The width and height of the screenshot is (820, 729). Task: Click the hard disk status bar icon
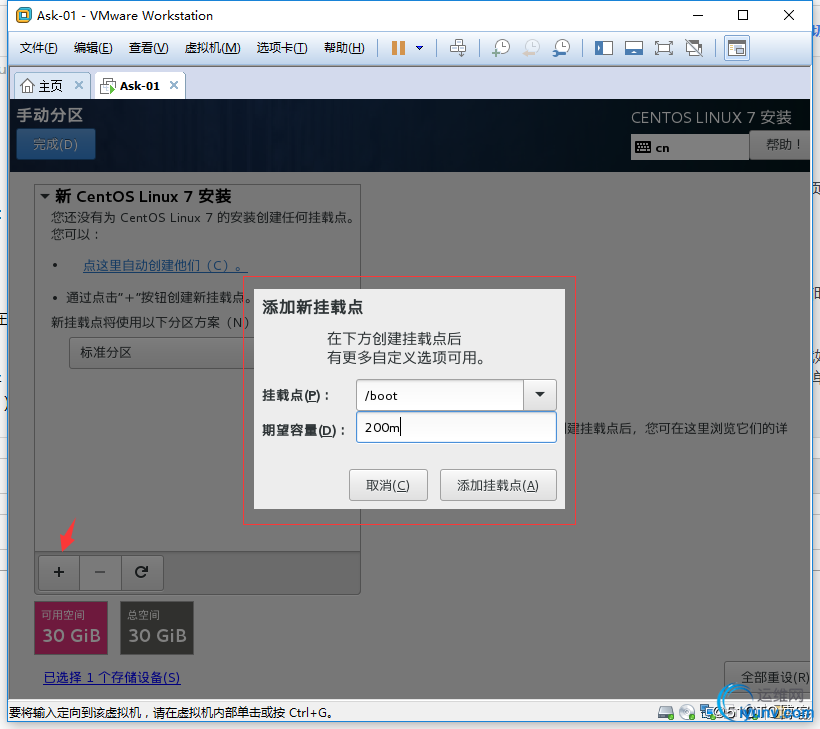(666, 712)
